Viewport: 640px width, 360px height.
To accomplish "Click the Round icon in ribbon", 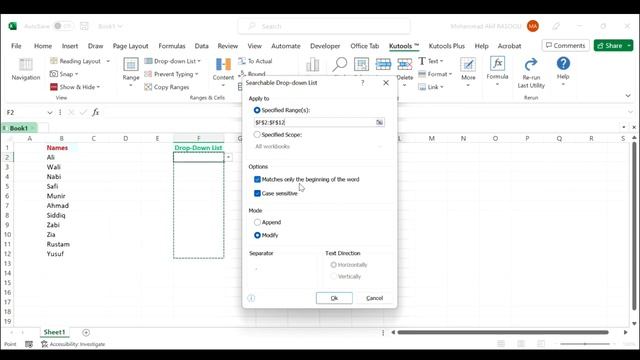I will pyautogui.click(x=242, y=74).
